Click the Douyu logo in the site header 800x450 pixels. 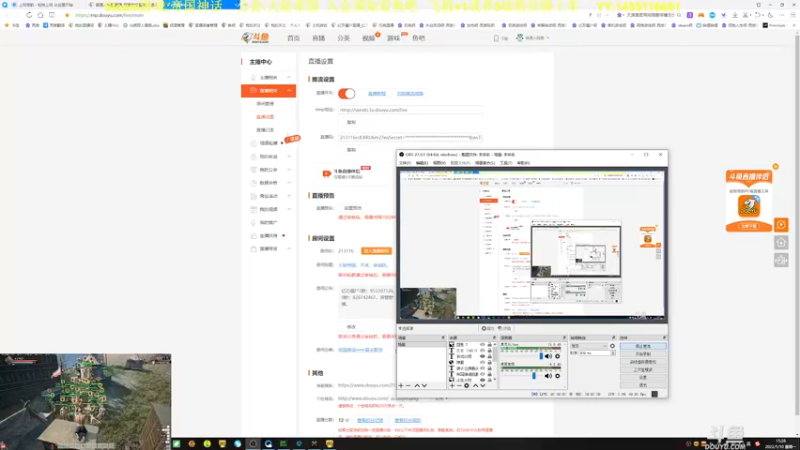point(255,38)
